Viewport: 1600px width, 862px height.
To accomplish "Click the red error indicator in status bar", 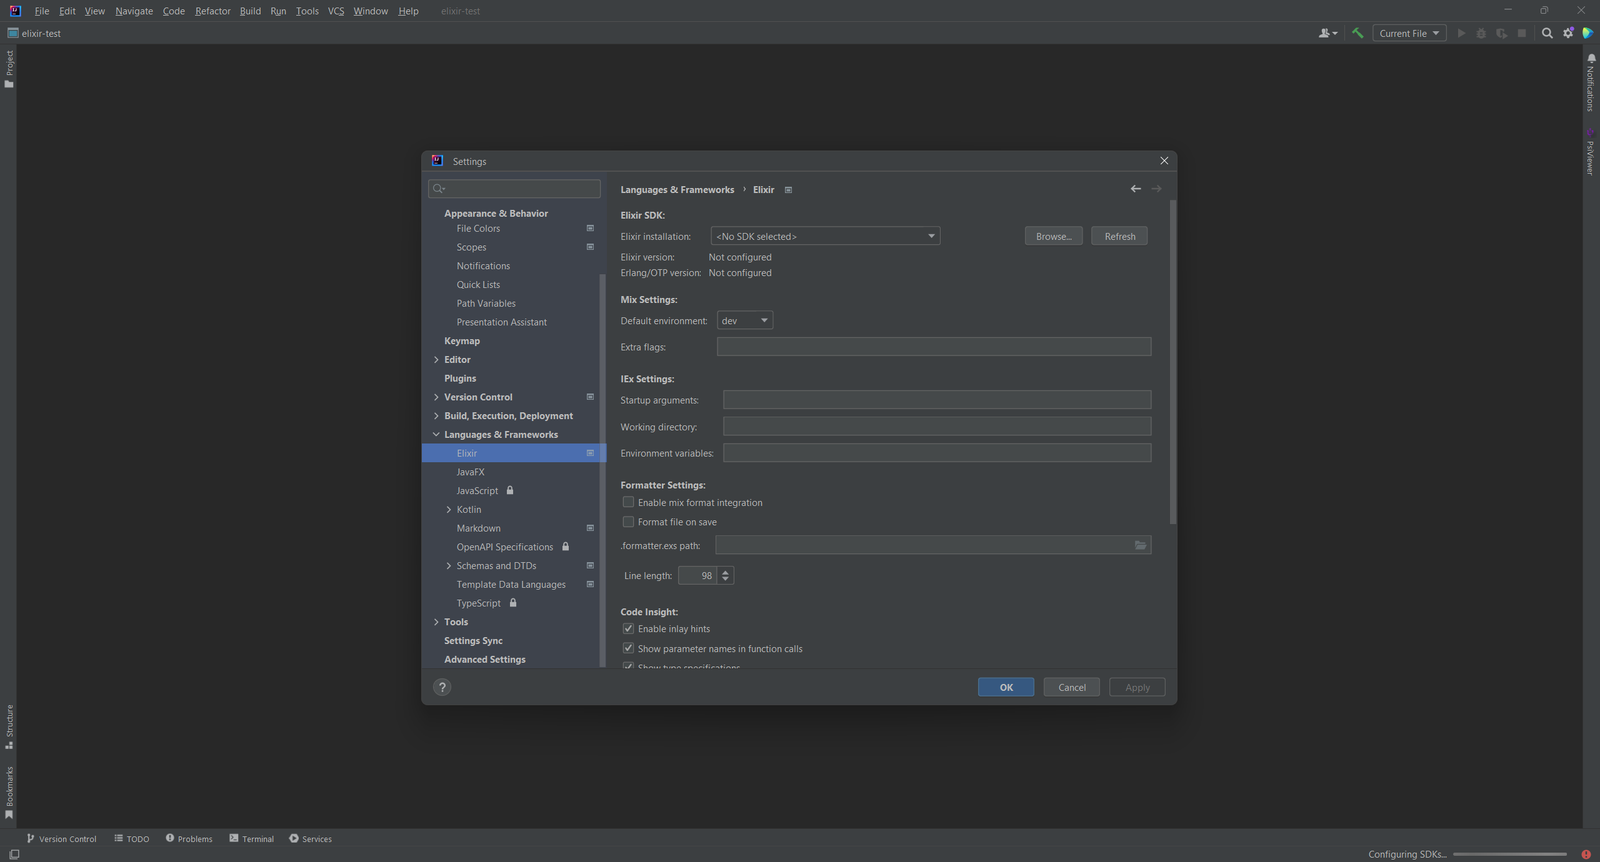I will (1586, 854).
